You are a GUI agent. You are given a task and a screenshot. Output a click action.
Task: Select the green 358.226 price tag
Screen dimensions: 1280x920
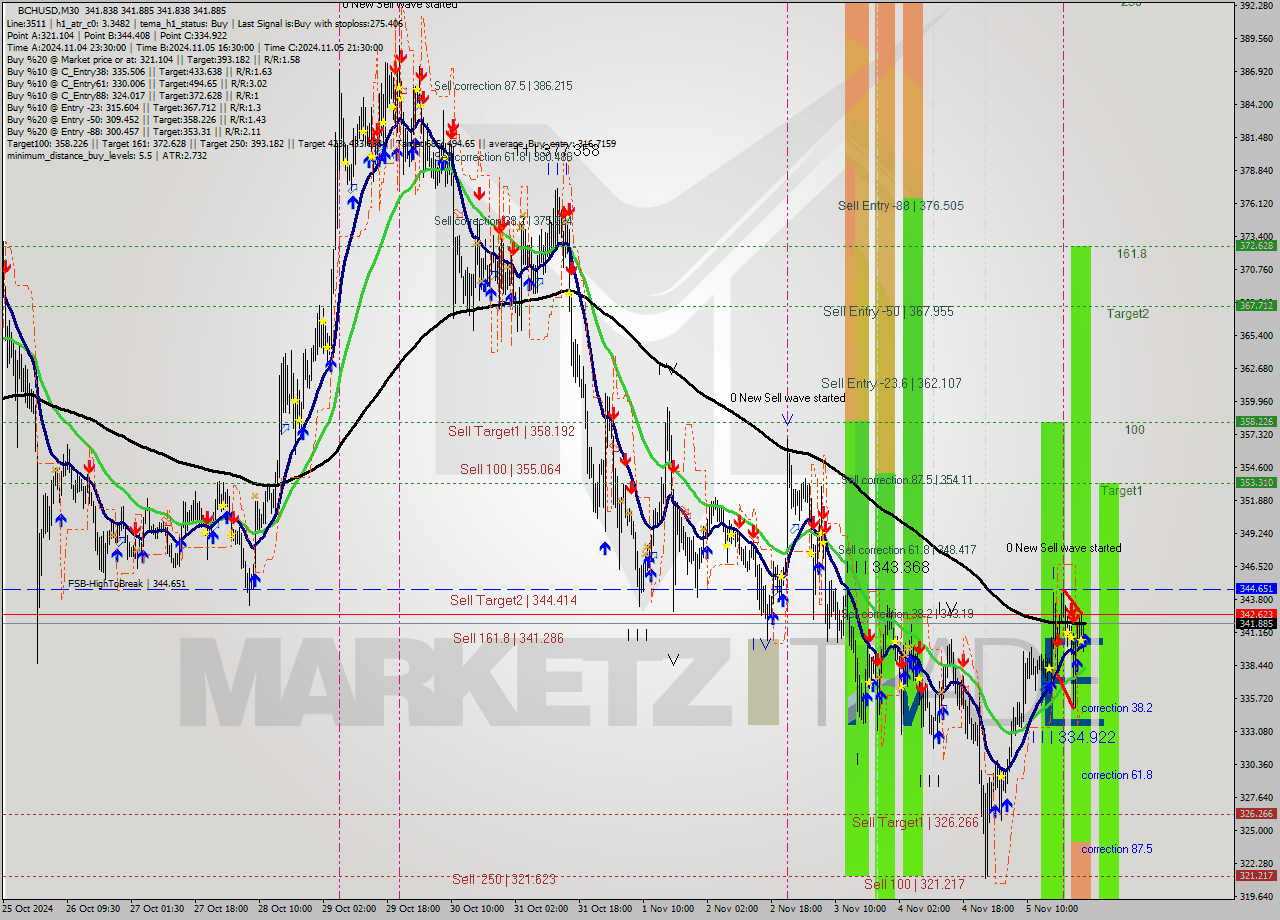pyautogui.click(x=1256, y=422)
